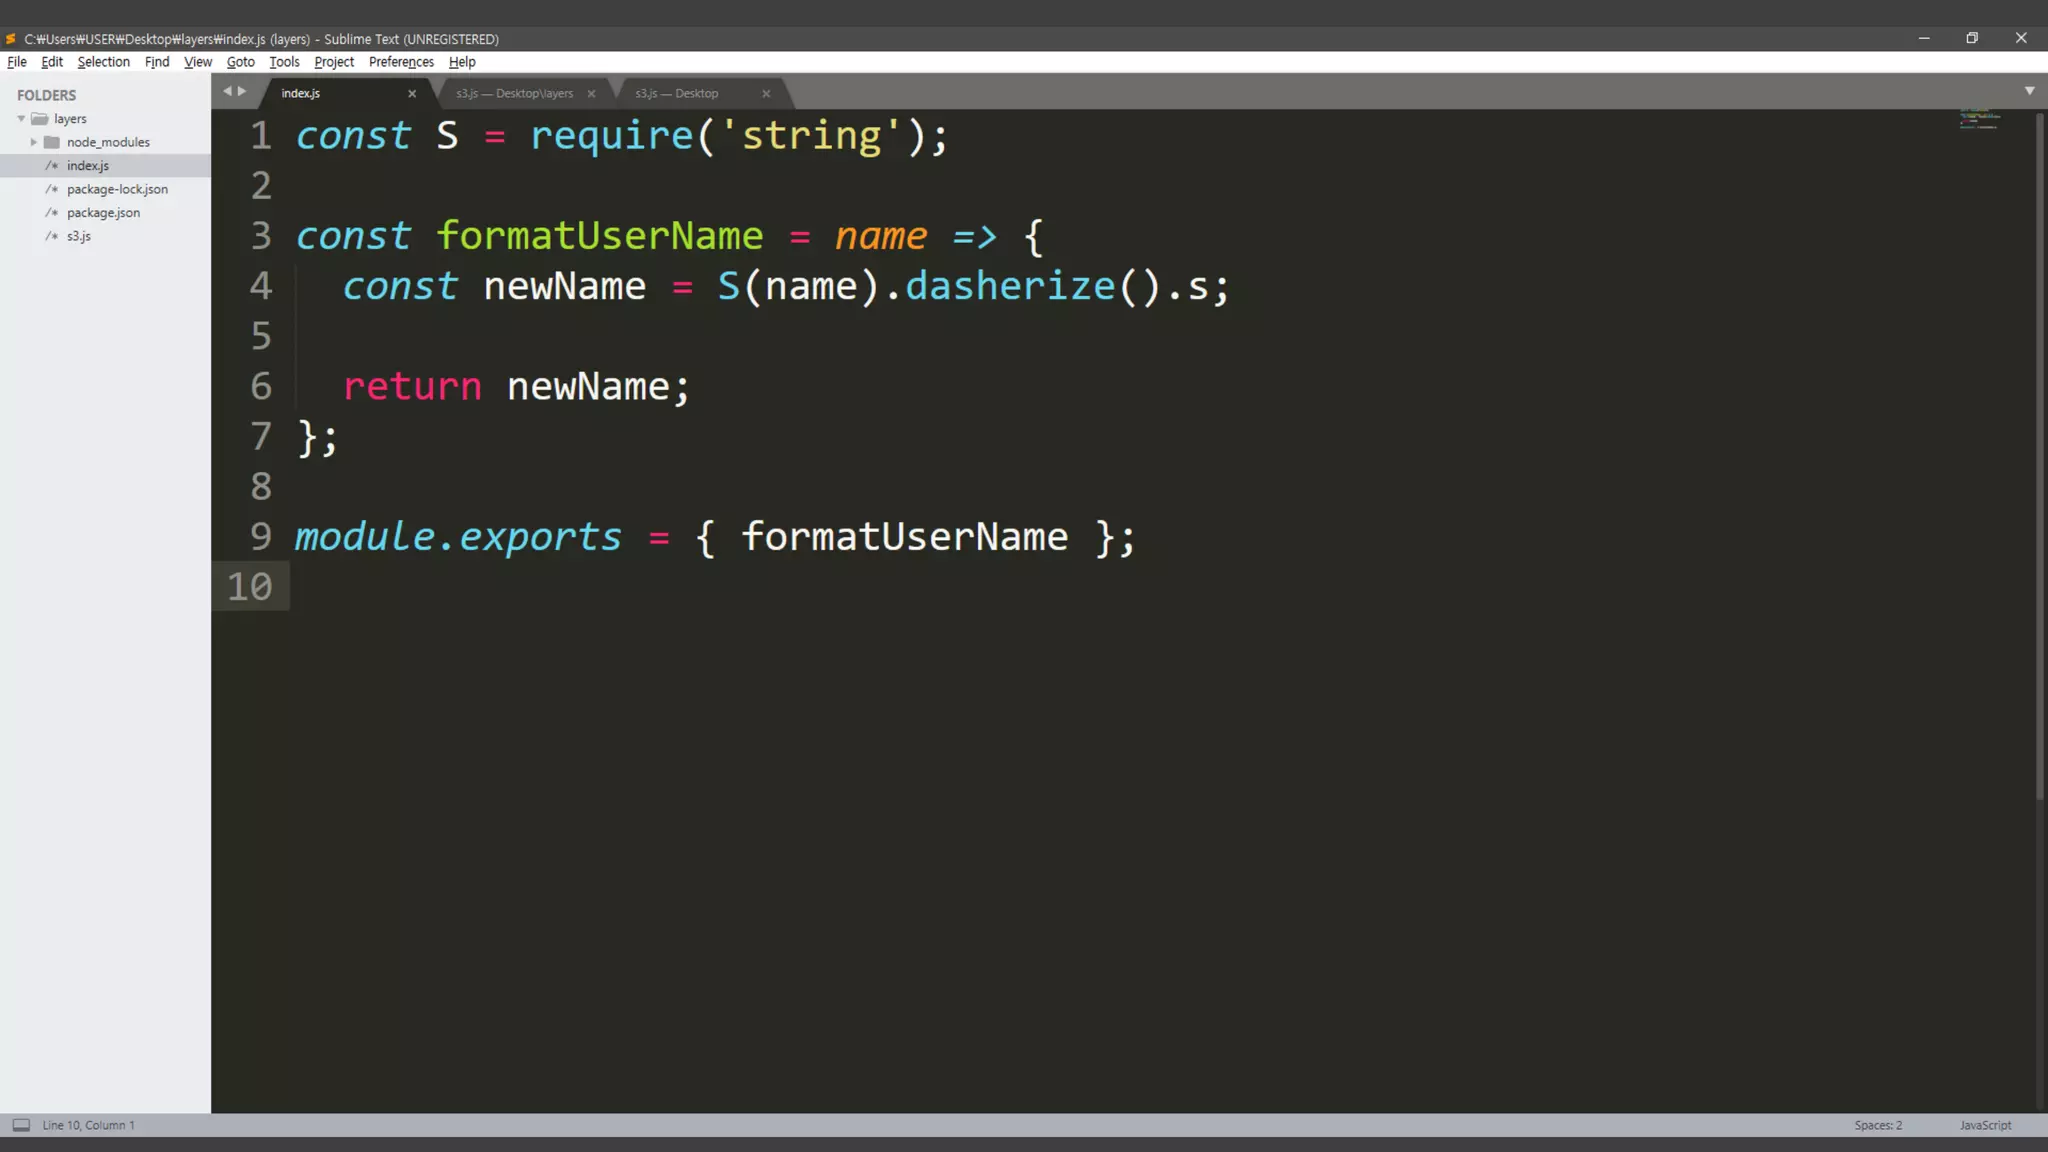Expand the node_modules folder
This screenshot has width=2048, height=1152.
click(34, 142)
